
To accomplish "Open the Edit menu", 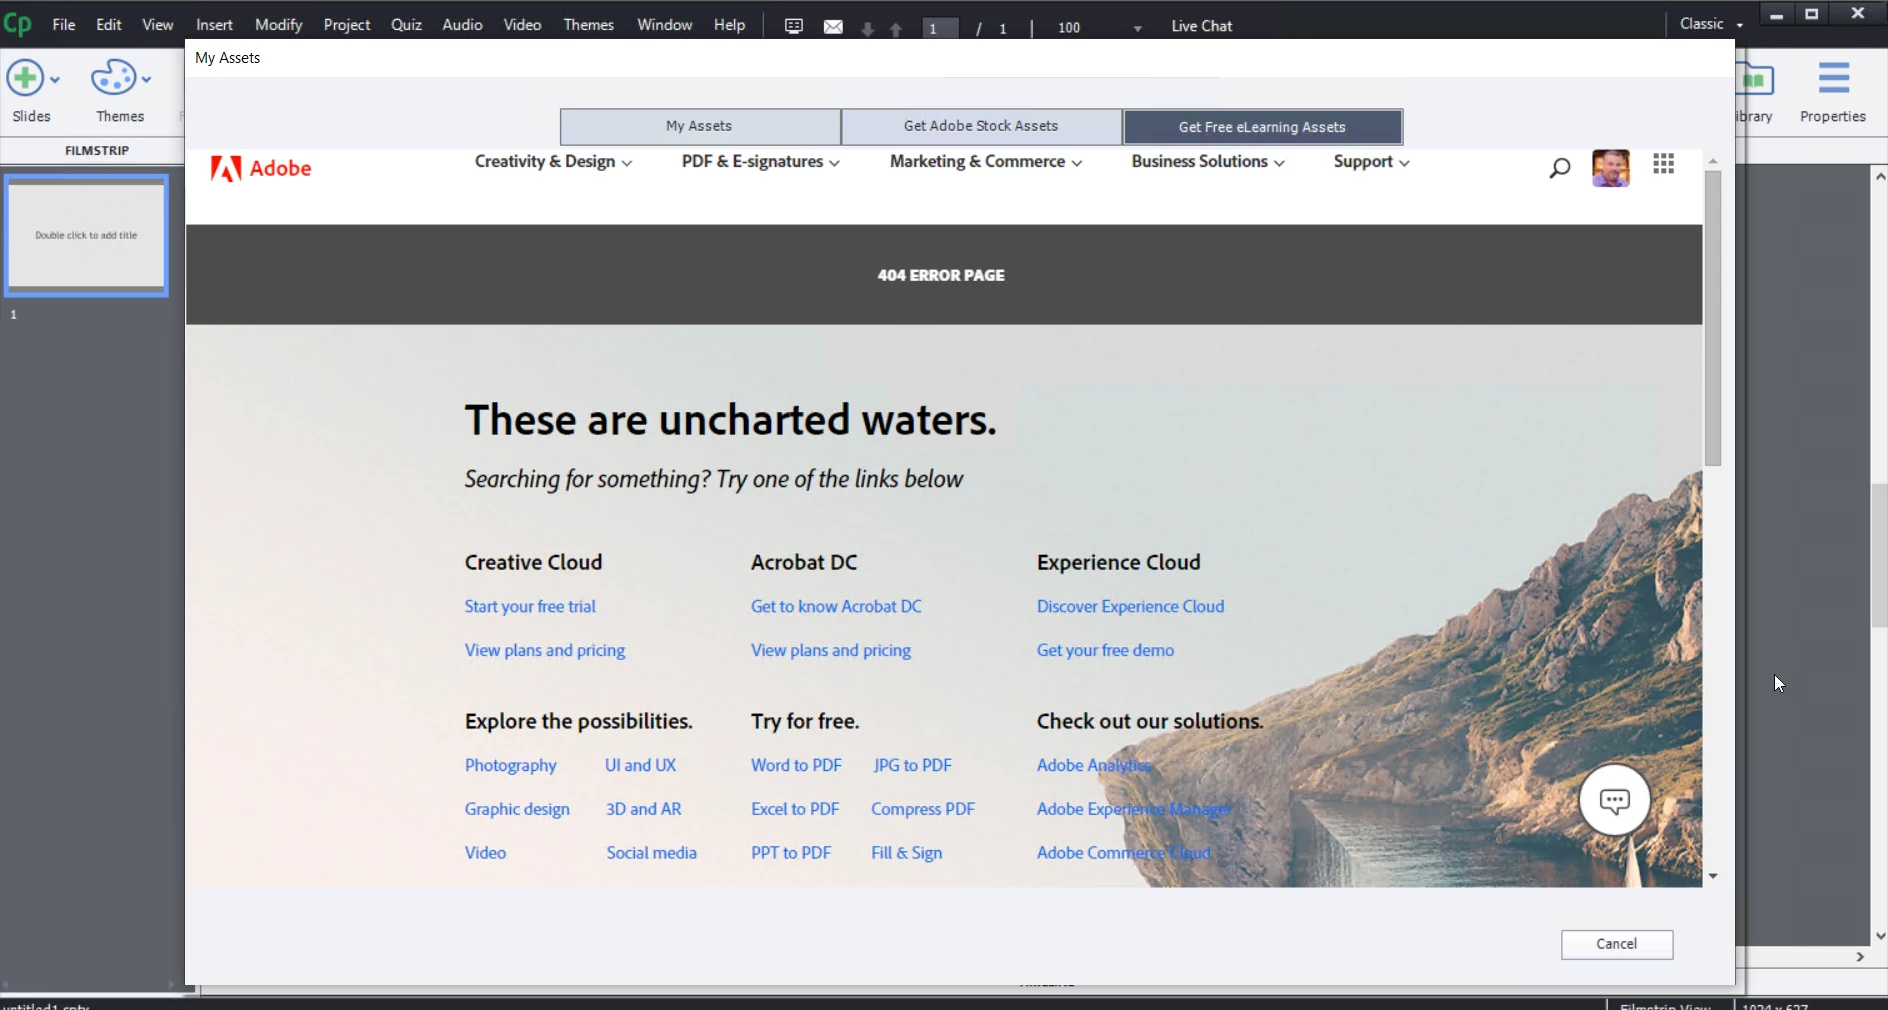I will click(x=109, y=25).
